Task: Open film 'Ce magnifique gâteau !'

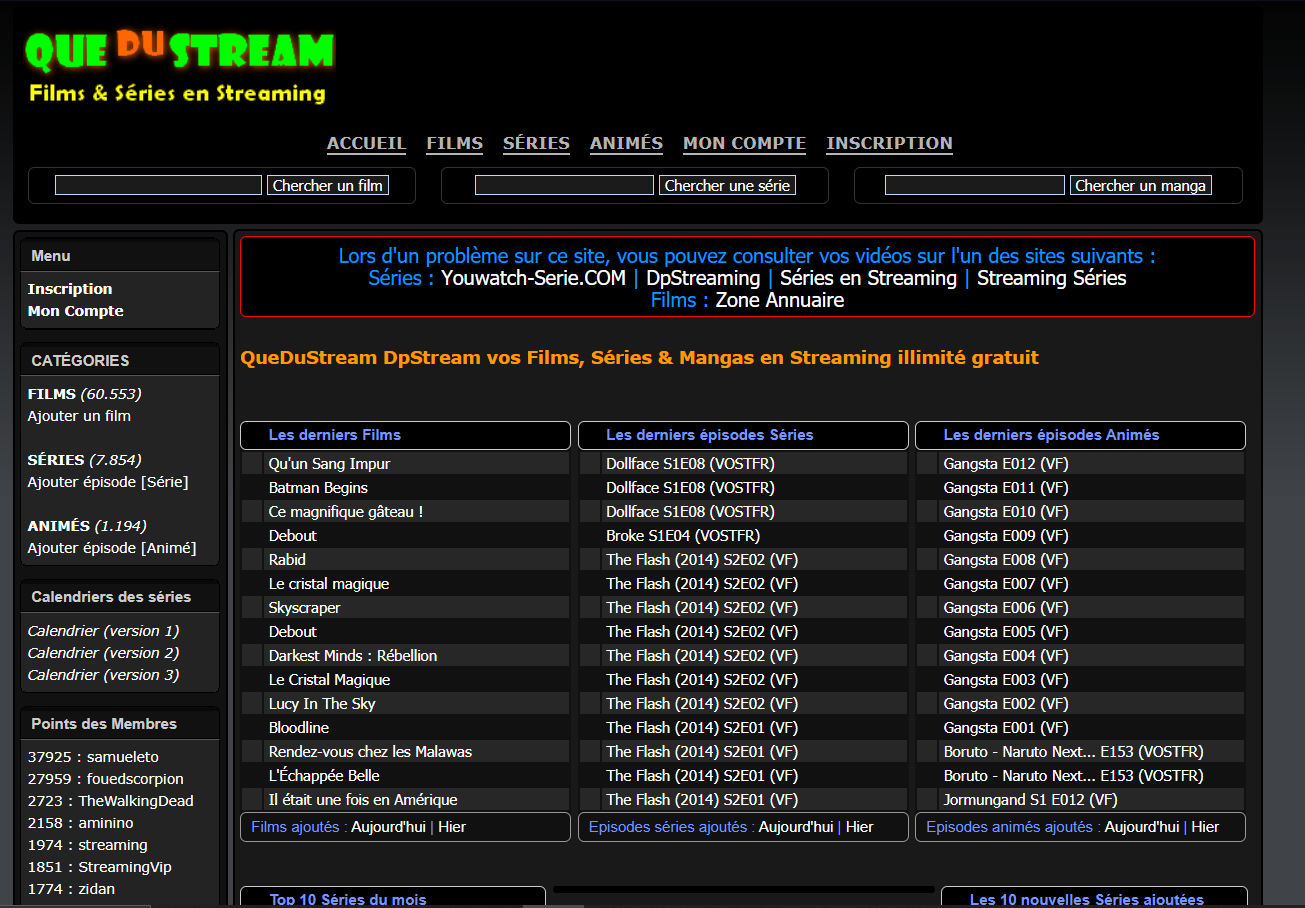Action: [x=346, y=512]
